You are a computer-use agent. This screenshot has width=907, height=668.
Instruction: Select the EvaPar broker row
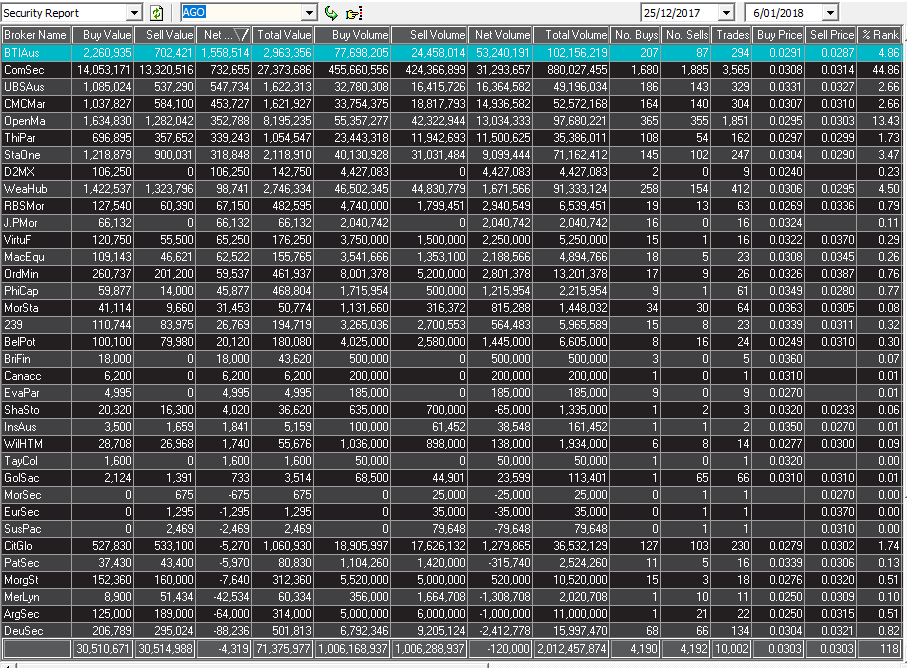coord(452,393)
